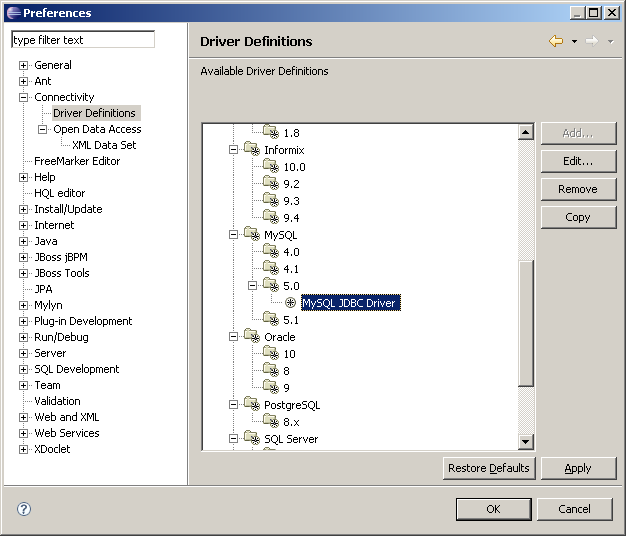Open the back history dropdown arrow

(x=574, y=42)
